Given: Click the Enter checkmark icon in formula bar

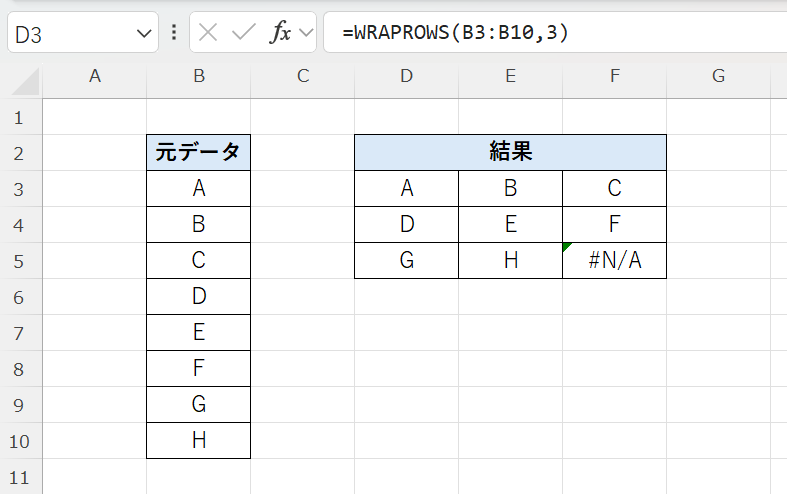Looking at the screenshot, I should click(243, 32).
